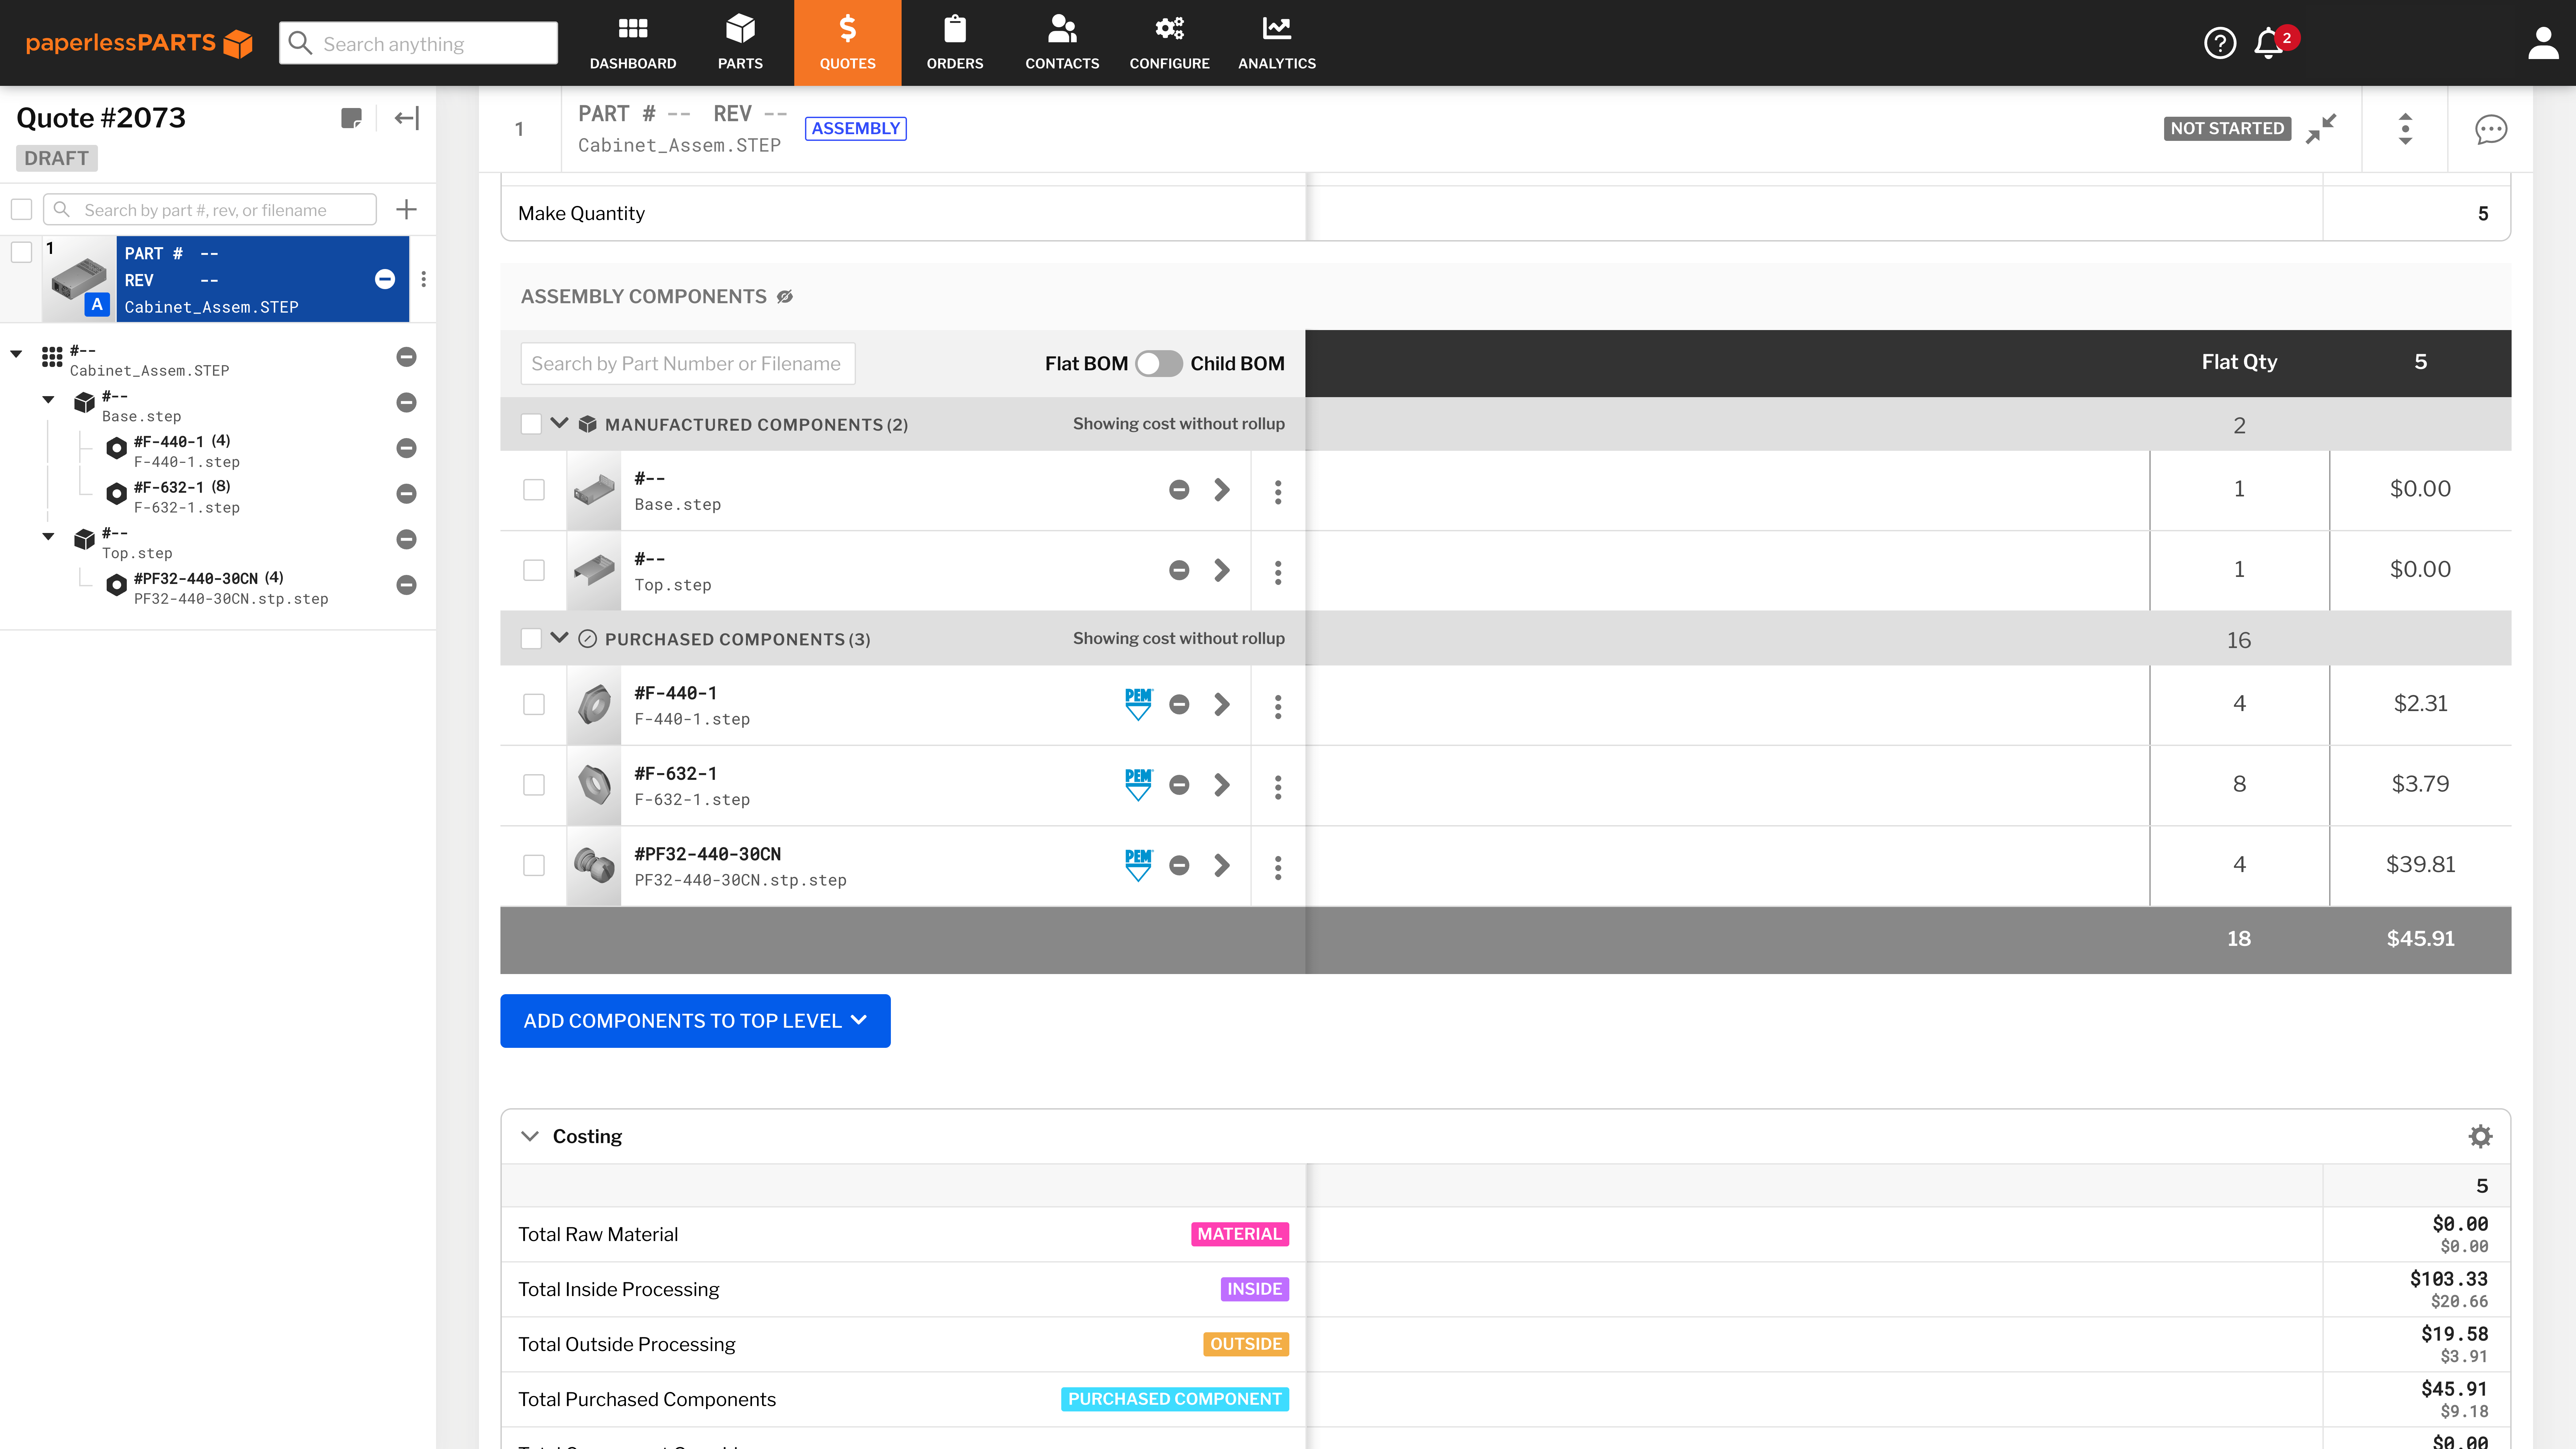Click minus icon beside PF32-440-30CN tree row
Image resolution: width=2576 pixels, height=1449 pixels.
pos(406,585)
